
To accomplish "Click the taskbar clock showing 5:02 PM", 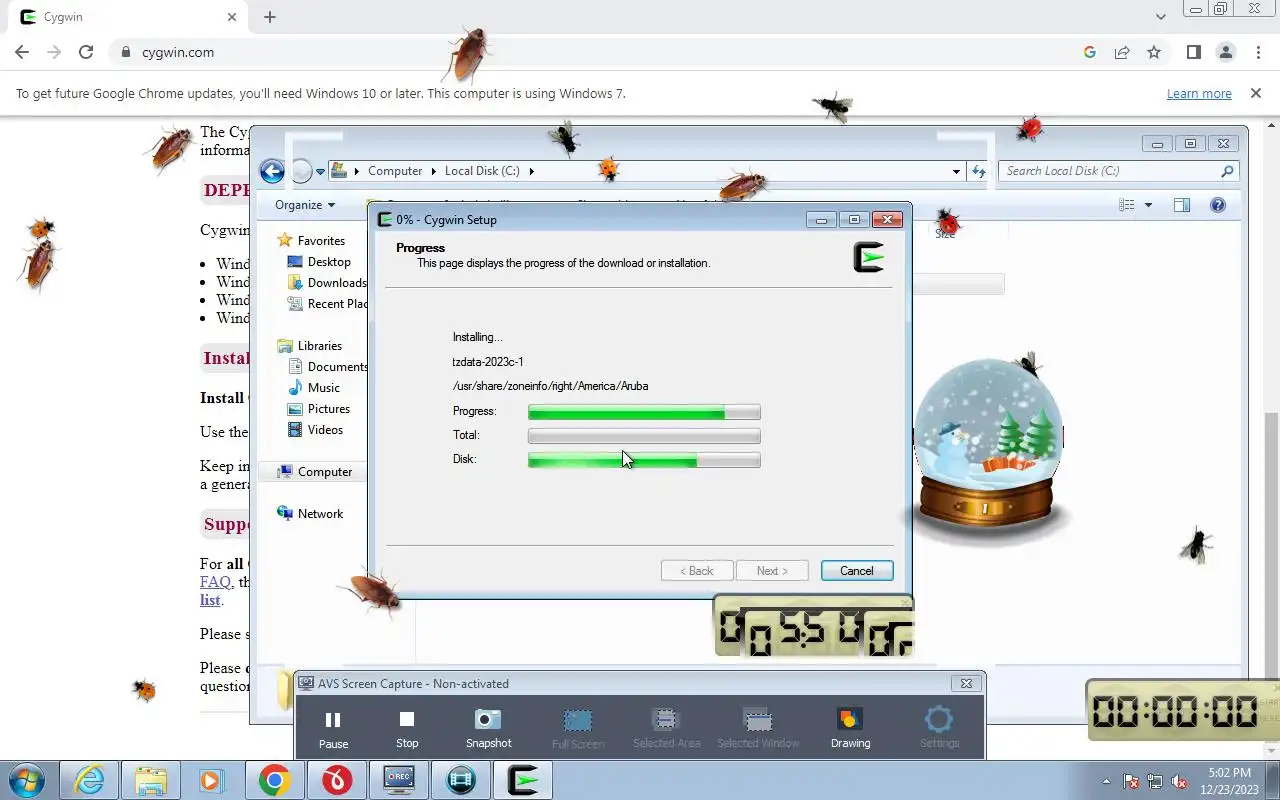I will [x=1229, y=780].
